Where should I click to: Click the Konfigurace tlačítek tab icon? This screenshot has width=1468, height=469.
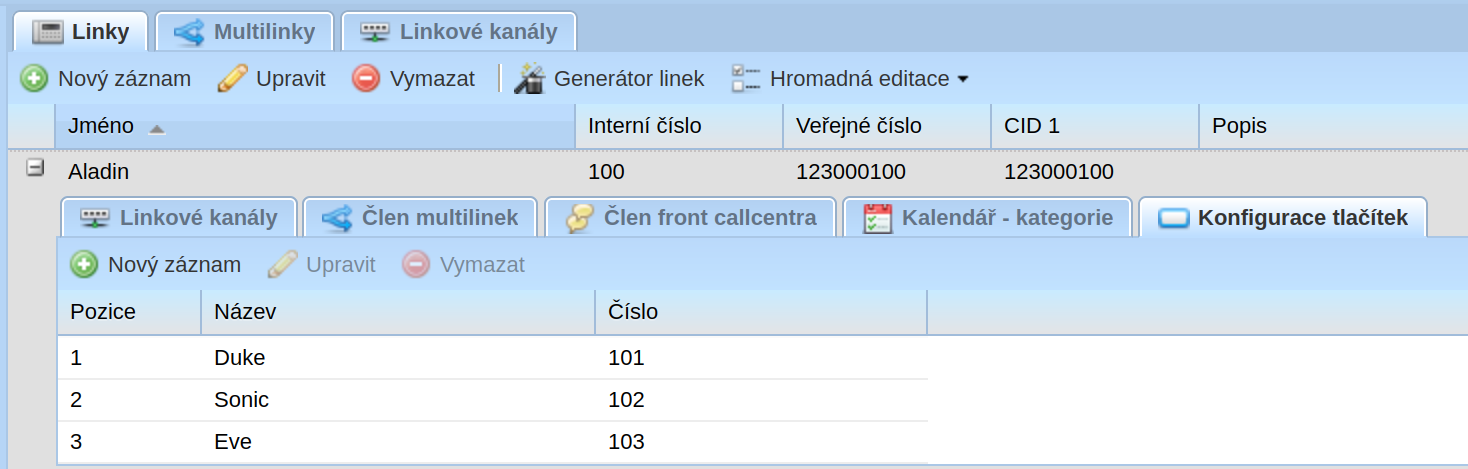click(x=1174, y=218)
